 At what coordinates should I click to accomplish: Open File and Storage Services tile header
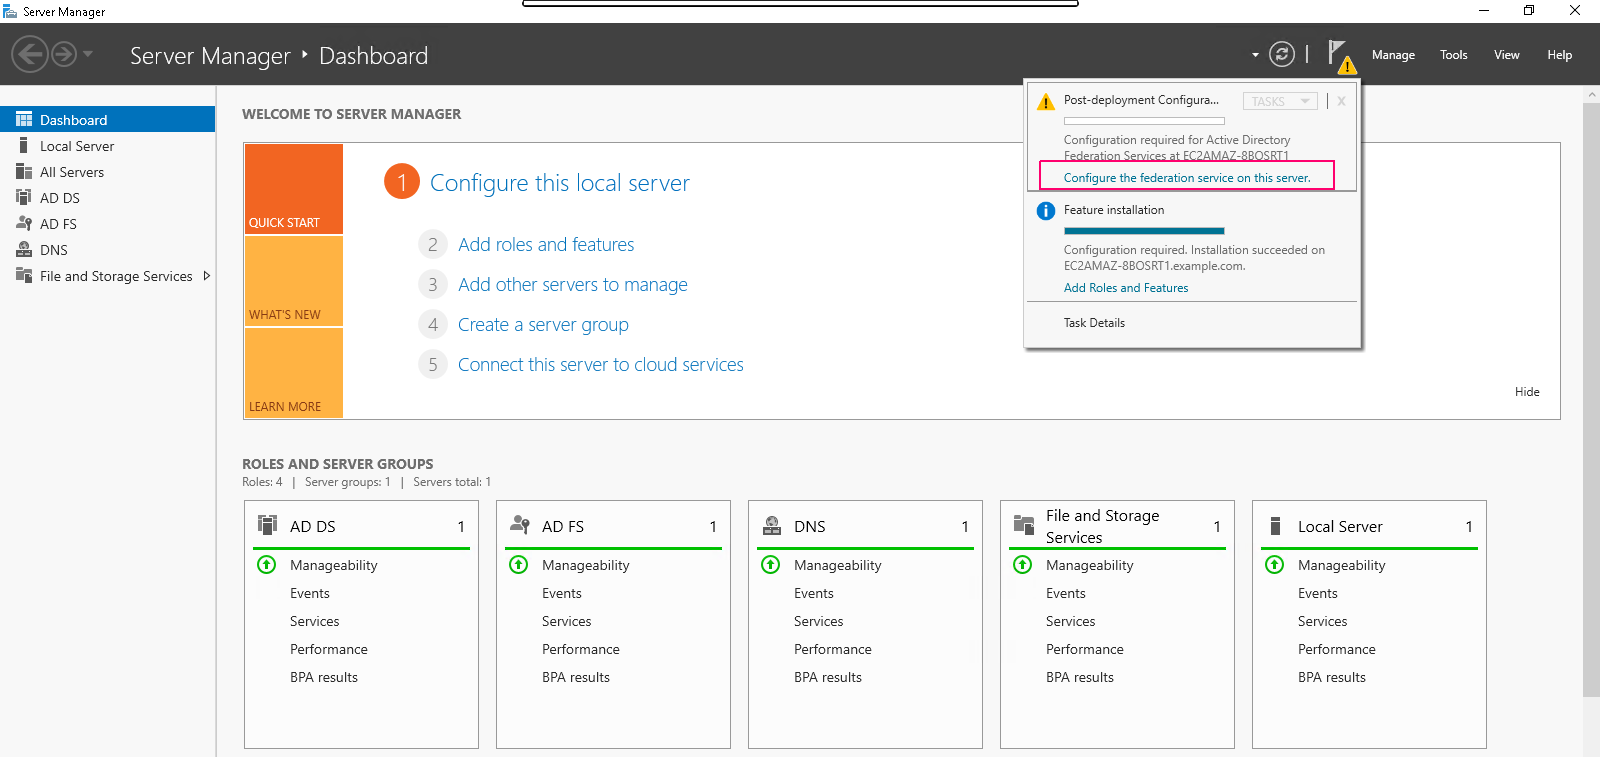pyautogui.click(x=1117, y=526)
